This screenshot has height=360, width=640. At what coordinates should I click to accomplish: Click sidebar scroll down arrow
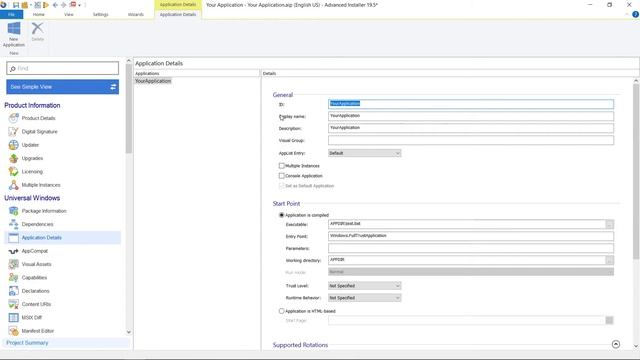click(129, 332)
